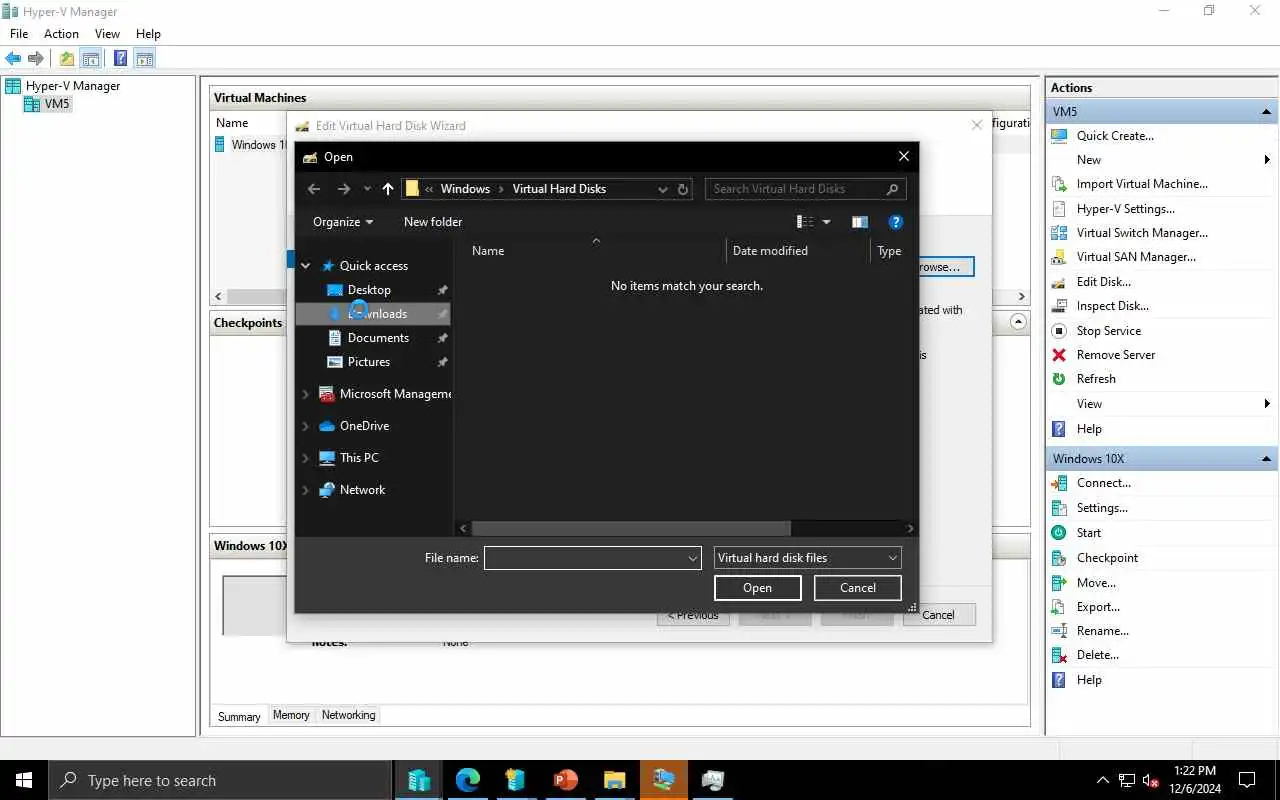Click the Delete VM icon

1059,655
